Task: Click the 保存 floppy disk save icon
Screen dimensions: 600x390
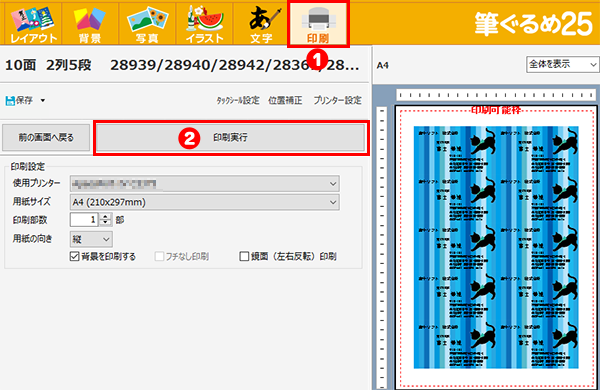Action: (x=10, y=101)
